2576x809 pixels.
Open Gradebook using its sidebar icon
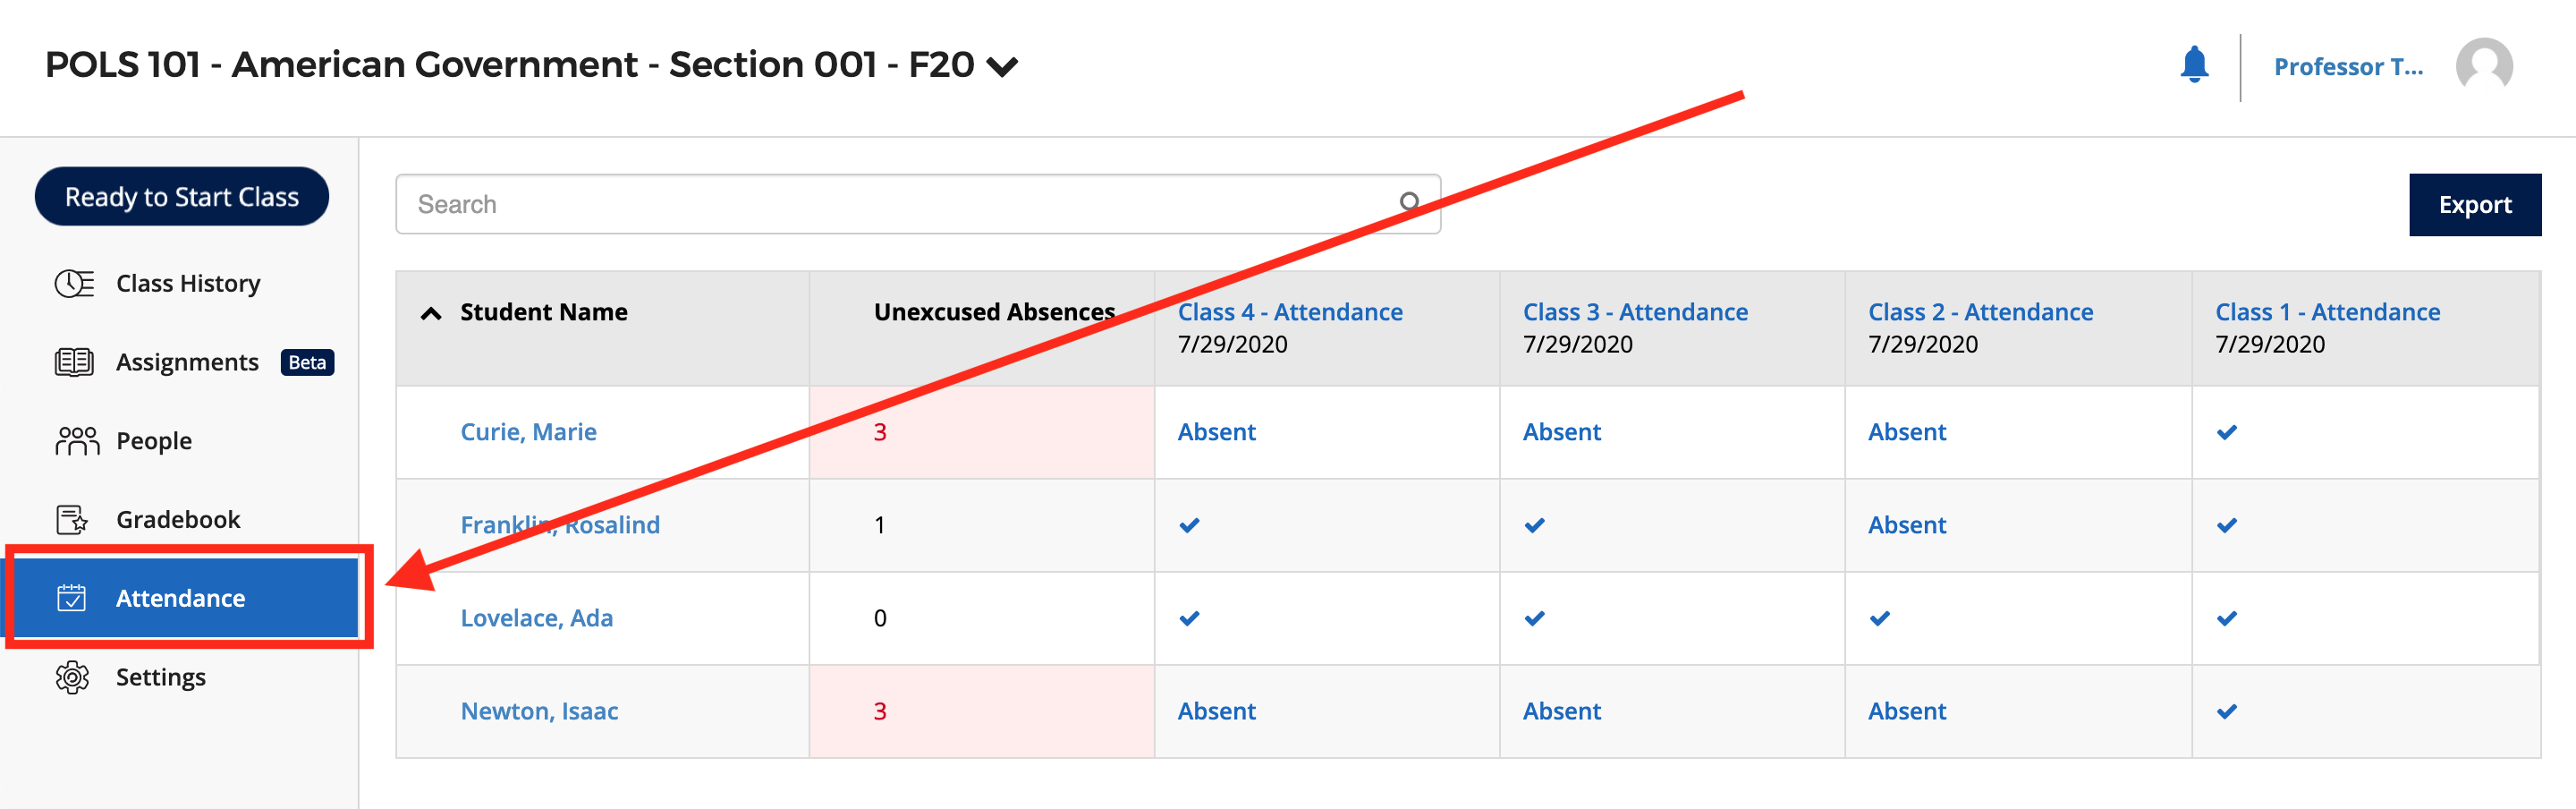tap(72, 518)
